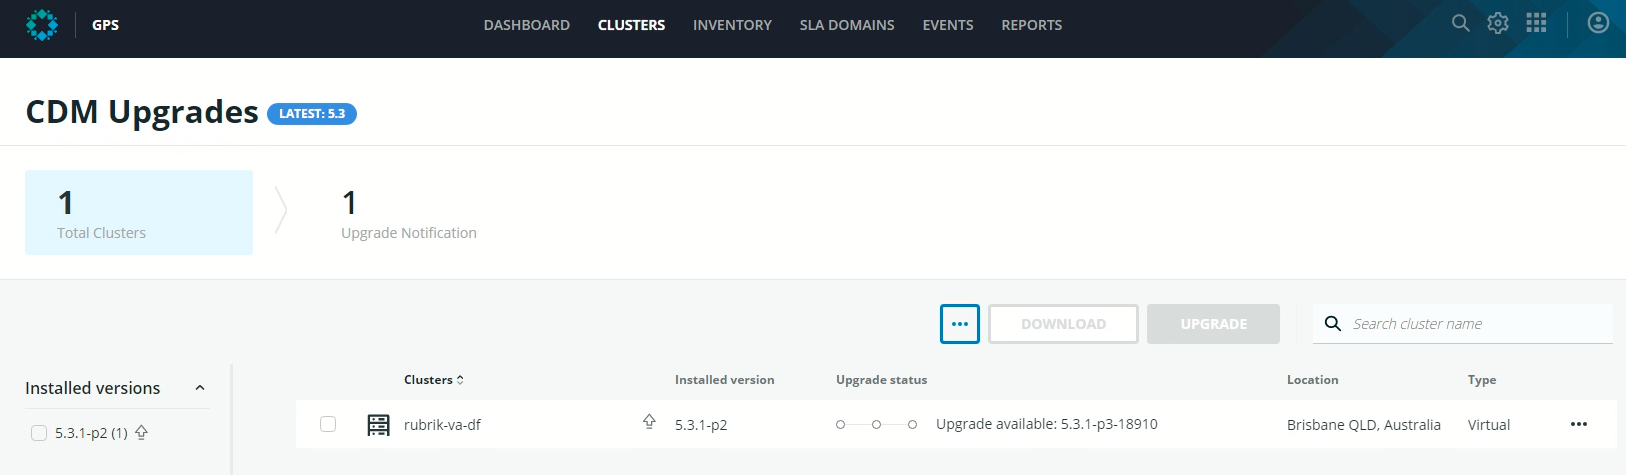Click the rubrik-va-df cluster server icon

(378, 425)
